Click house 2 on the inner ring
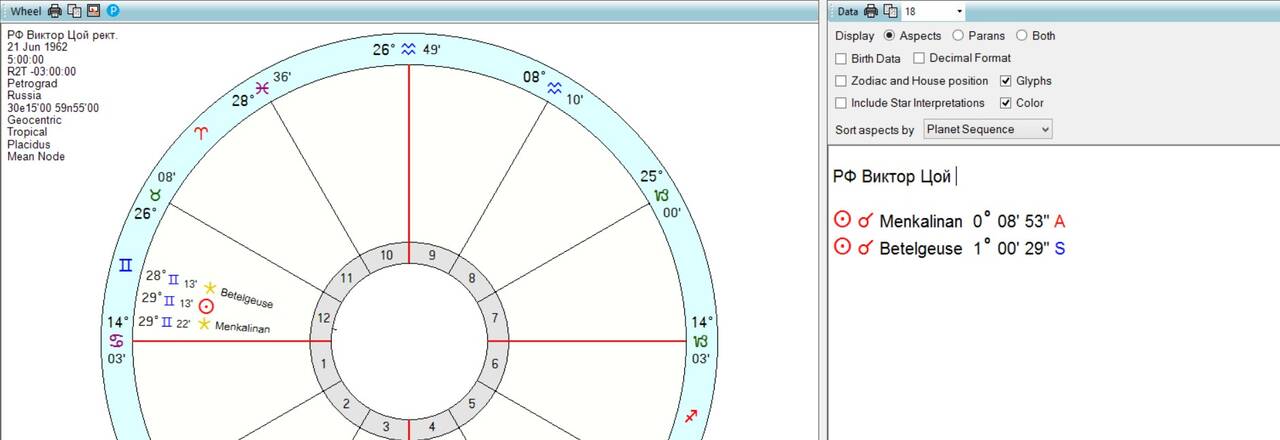1280x440 pixels. tap(346, 404)
